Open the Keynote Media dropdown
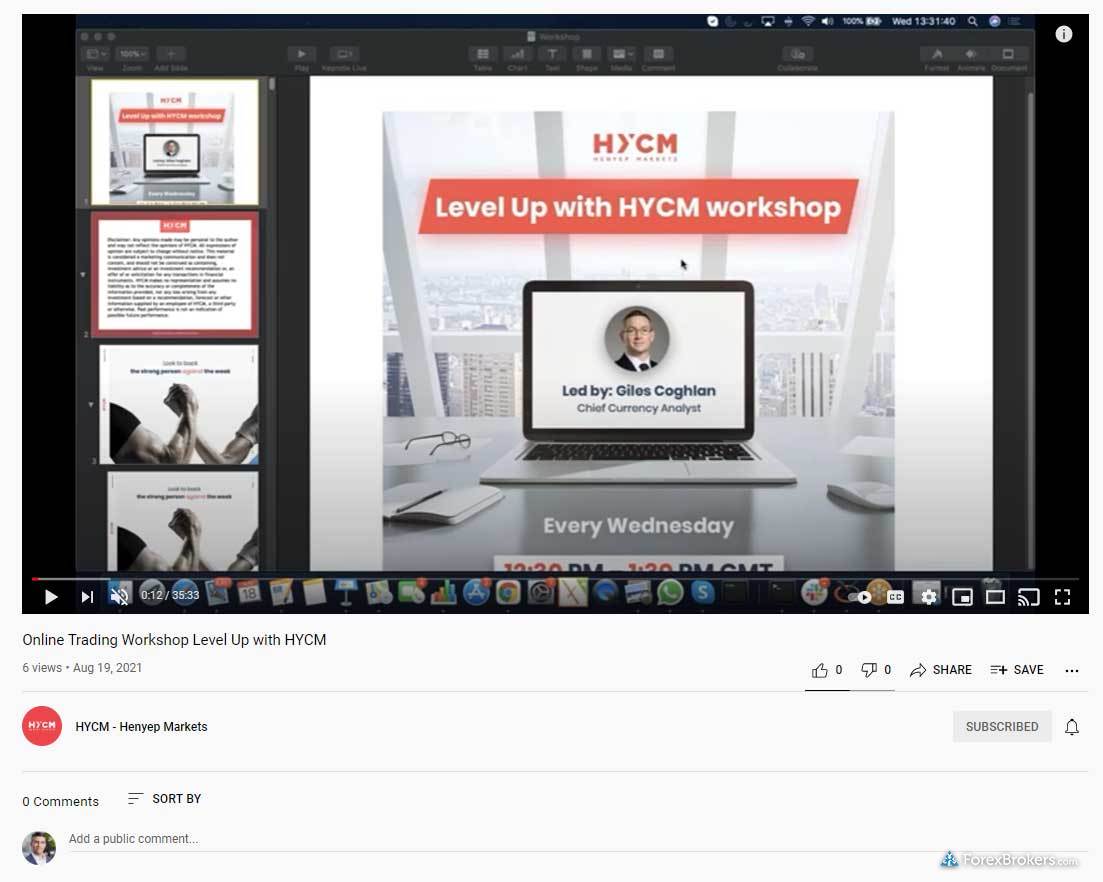The image size is (1103, 882). click(x=621, y=54)
